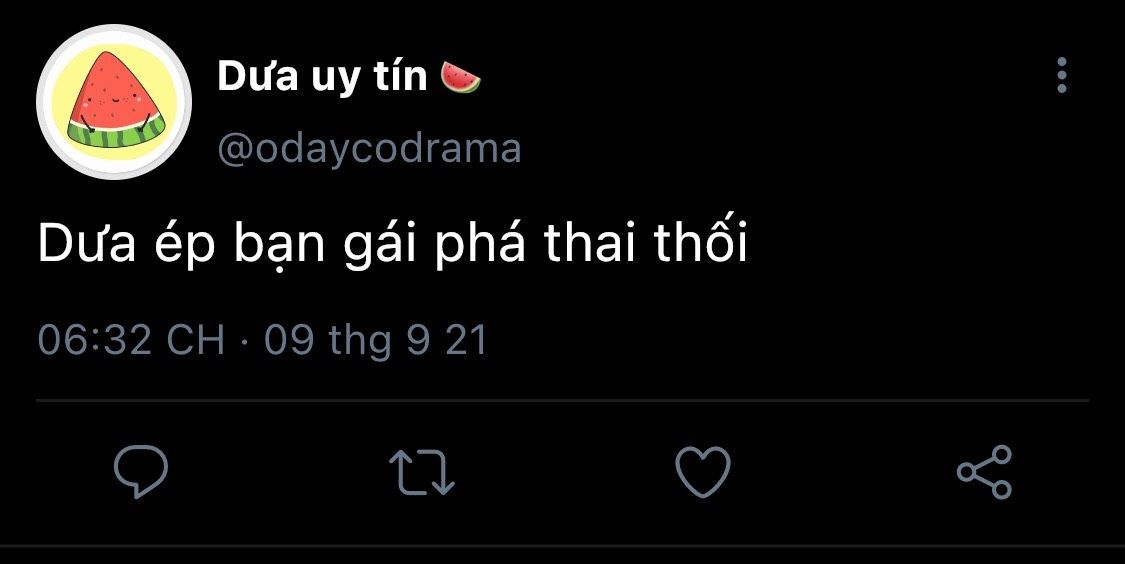
Task: Visit the @odaycodrama handle
Action: (x=369, y=149)
